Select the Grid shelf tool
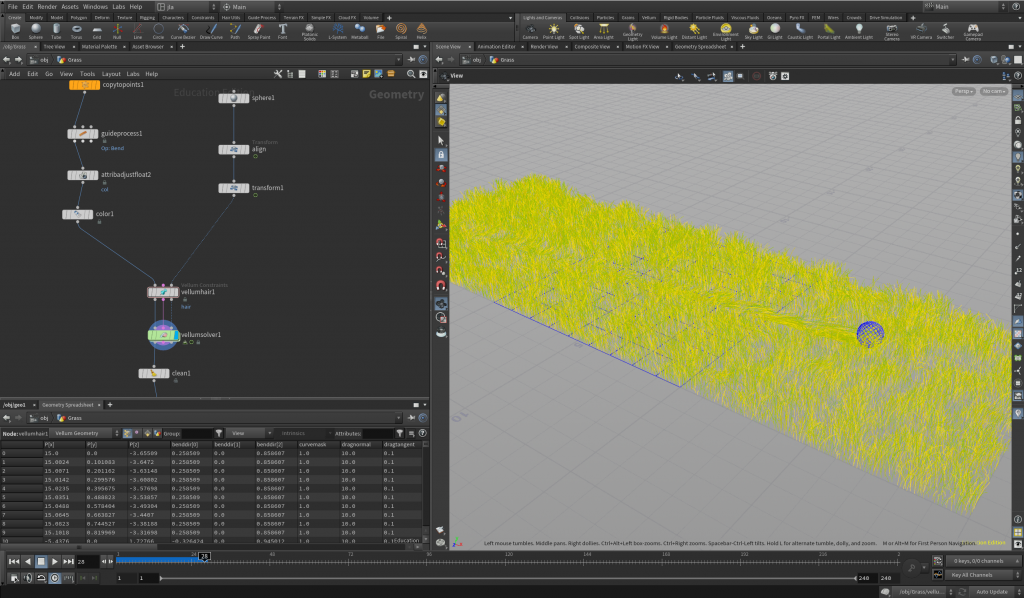 [x=97, y=31]
